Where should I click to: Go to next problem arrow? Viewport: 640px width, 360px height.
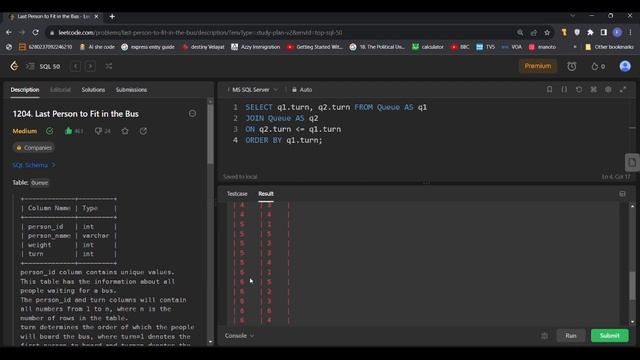click(90, 66)
